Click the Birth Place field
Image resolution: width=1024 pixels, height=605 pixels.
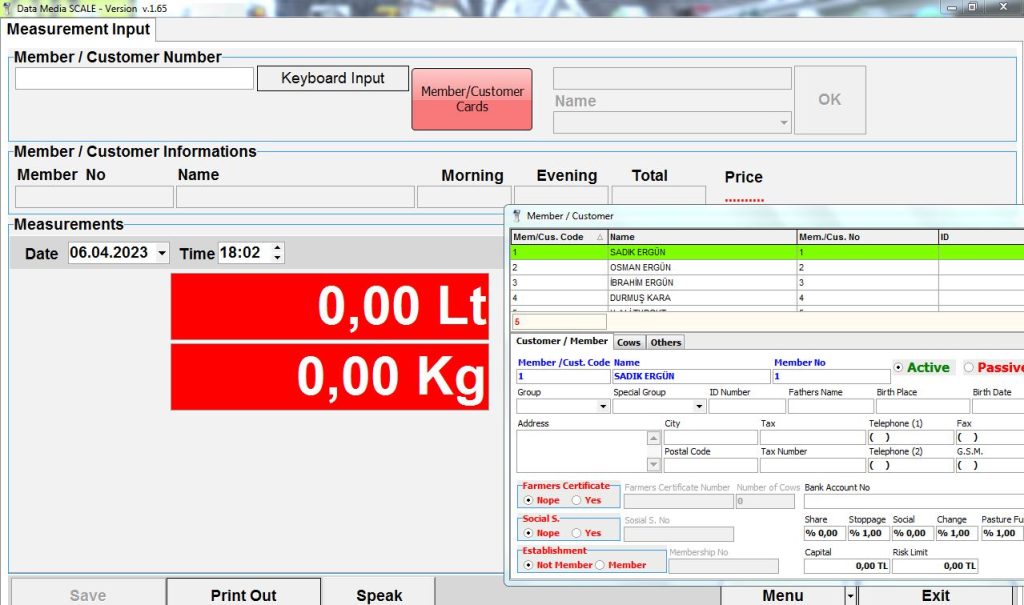point(923,406)
